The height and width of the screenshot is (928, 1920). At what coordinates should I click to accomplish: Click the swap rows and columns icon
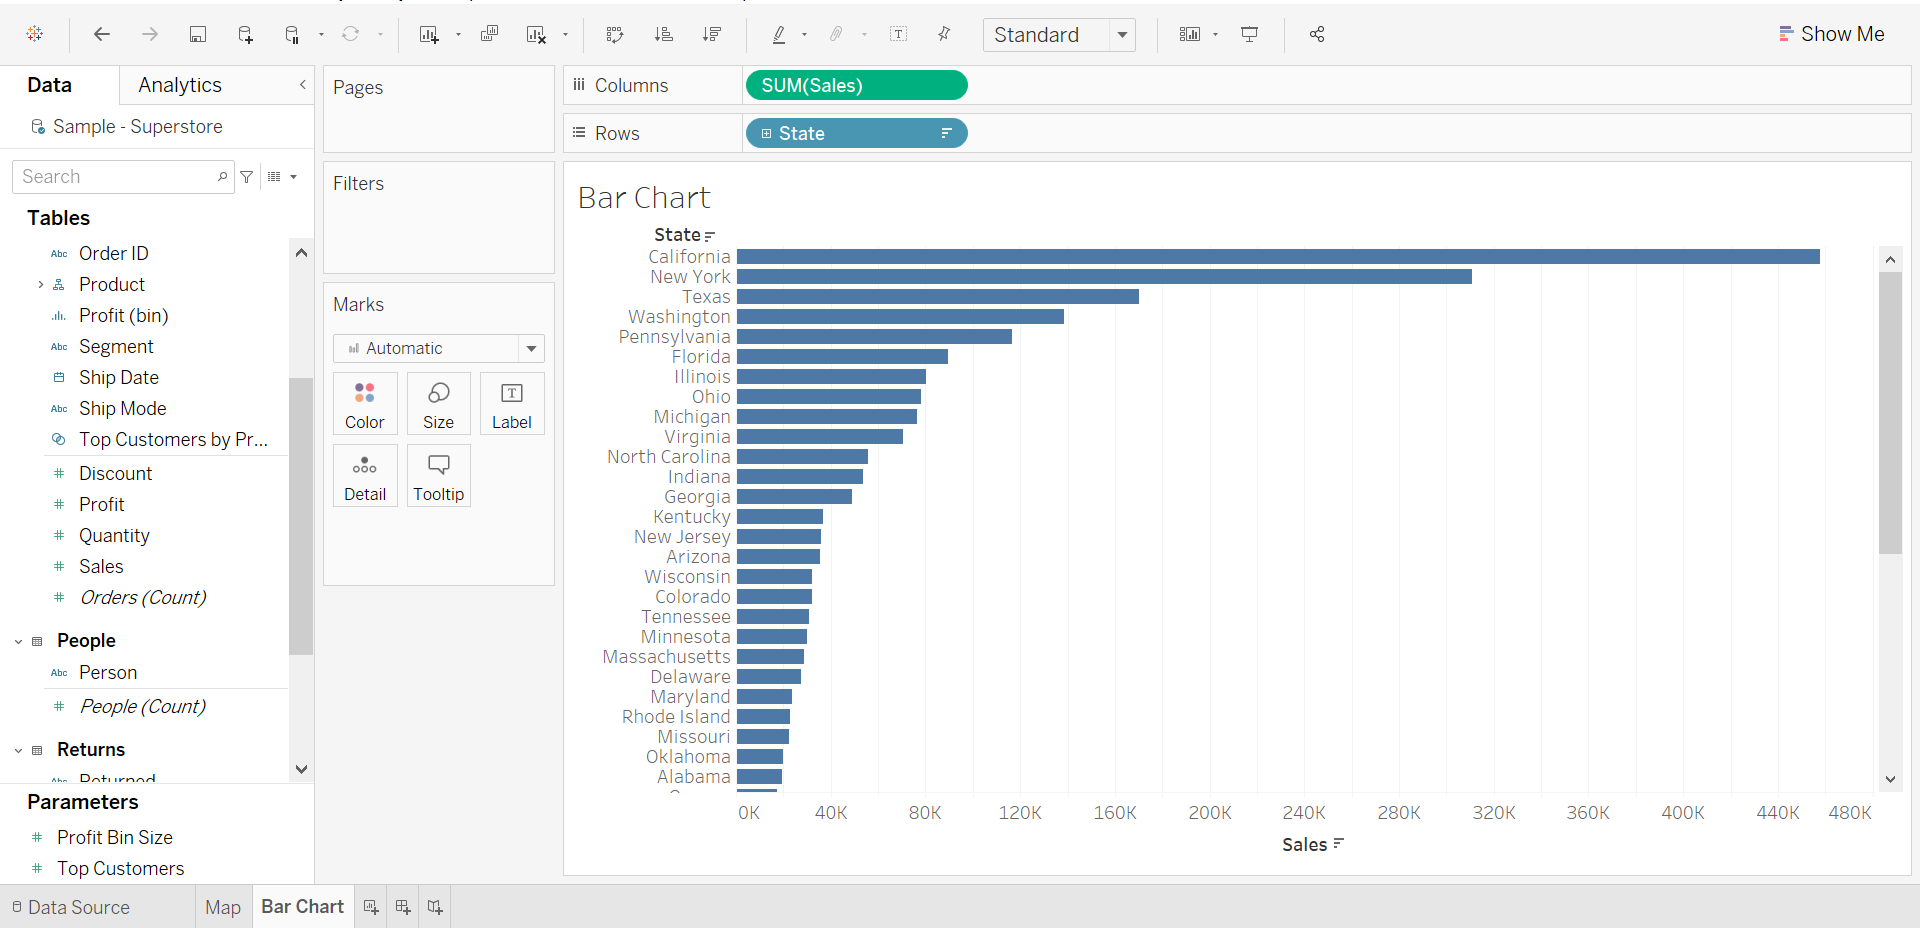pos(615,34)
